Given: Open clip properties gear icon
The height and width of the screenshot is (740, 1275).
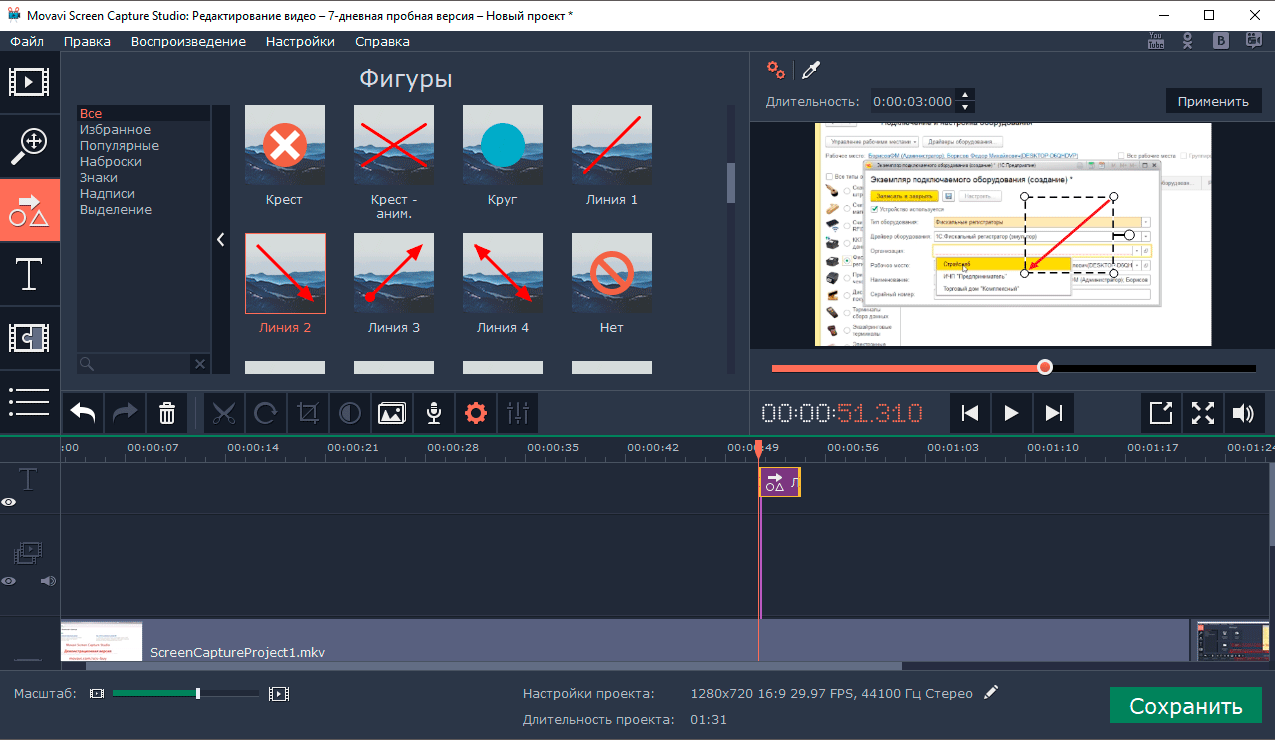Looking at the screenshot, I should coord(476,412).
